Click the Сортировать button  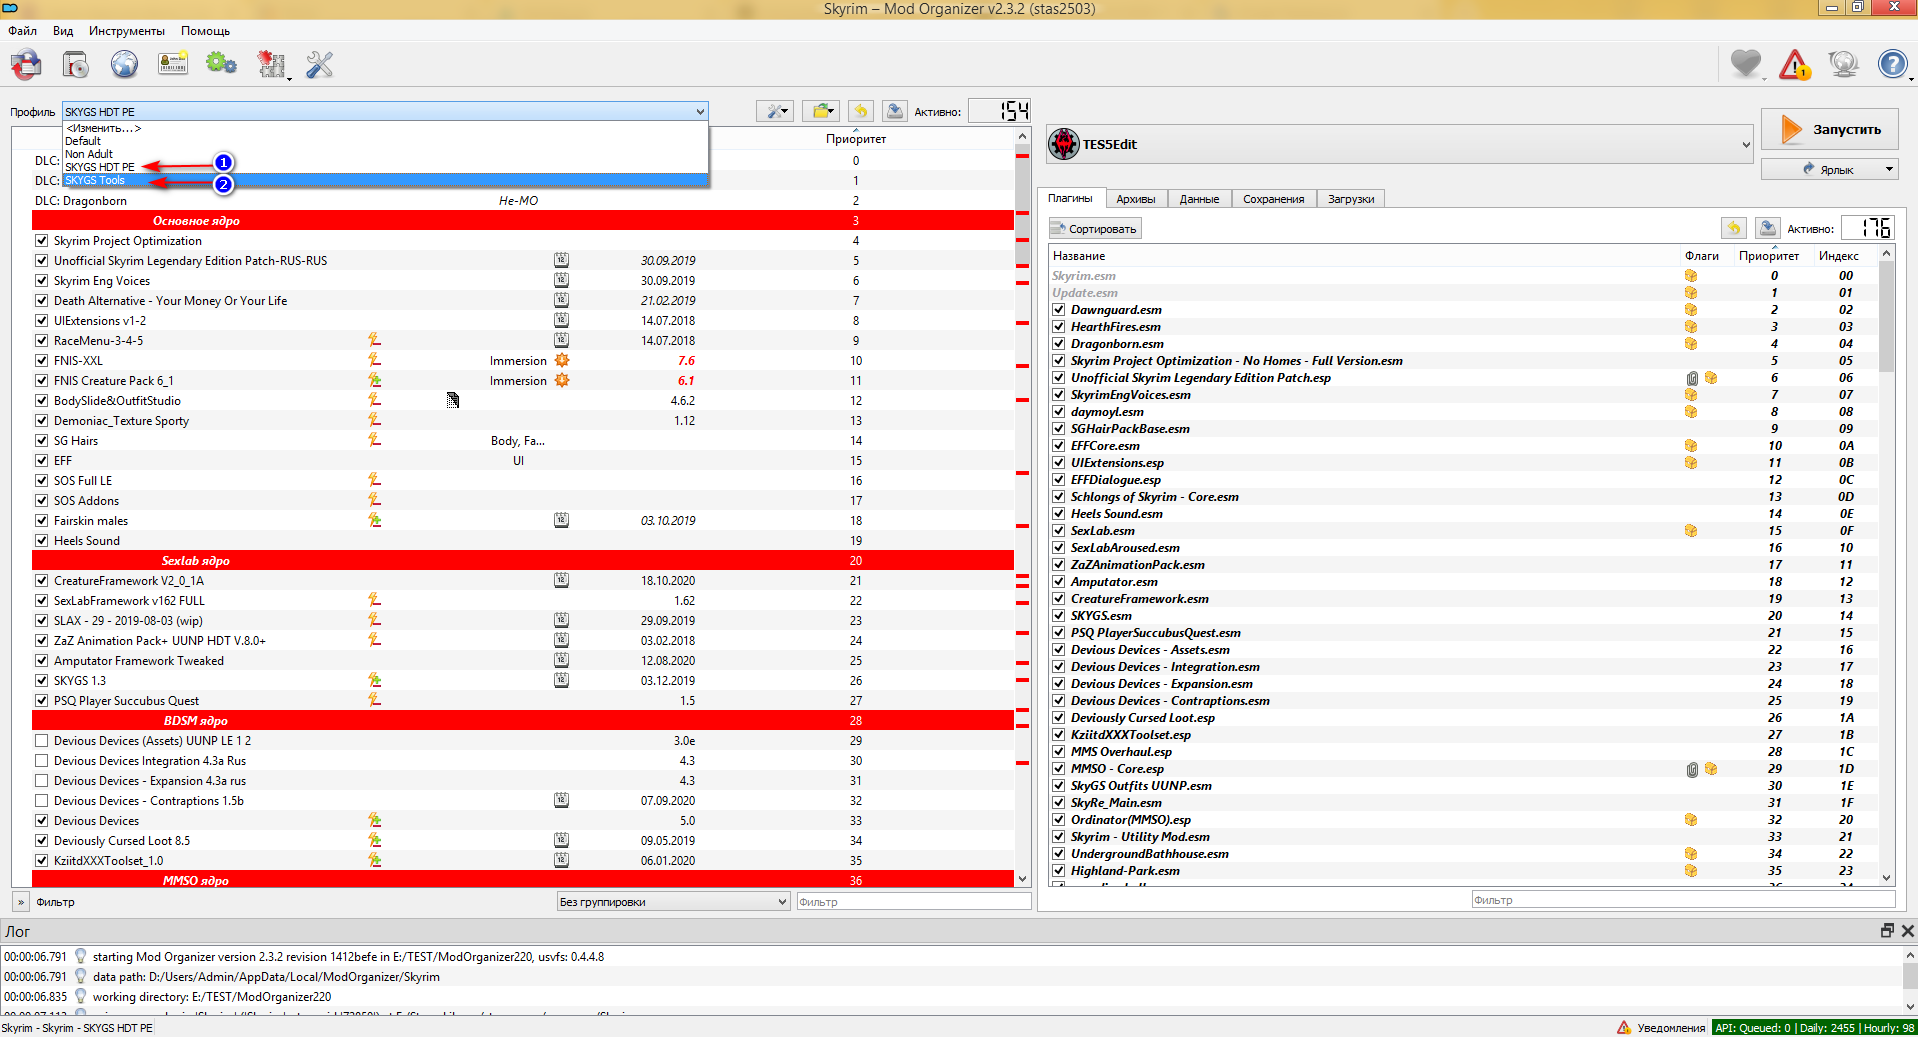(x=1094, y=229)
